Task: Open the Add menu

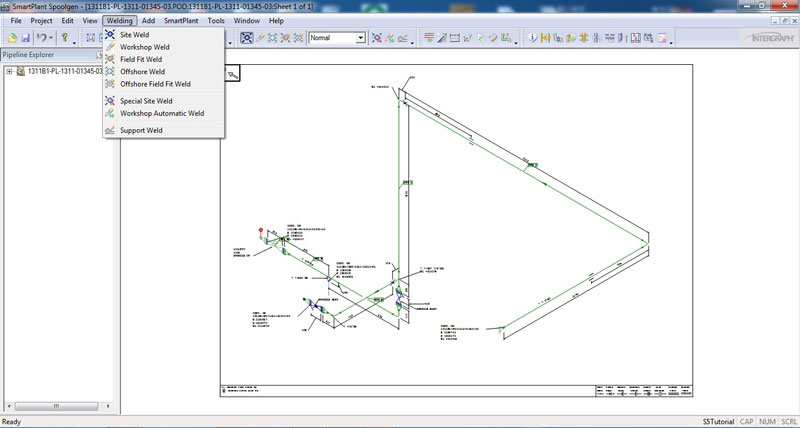Action: point(148,21)
